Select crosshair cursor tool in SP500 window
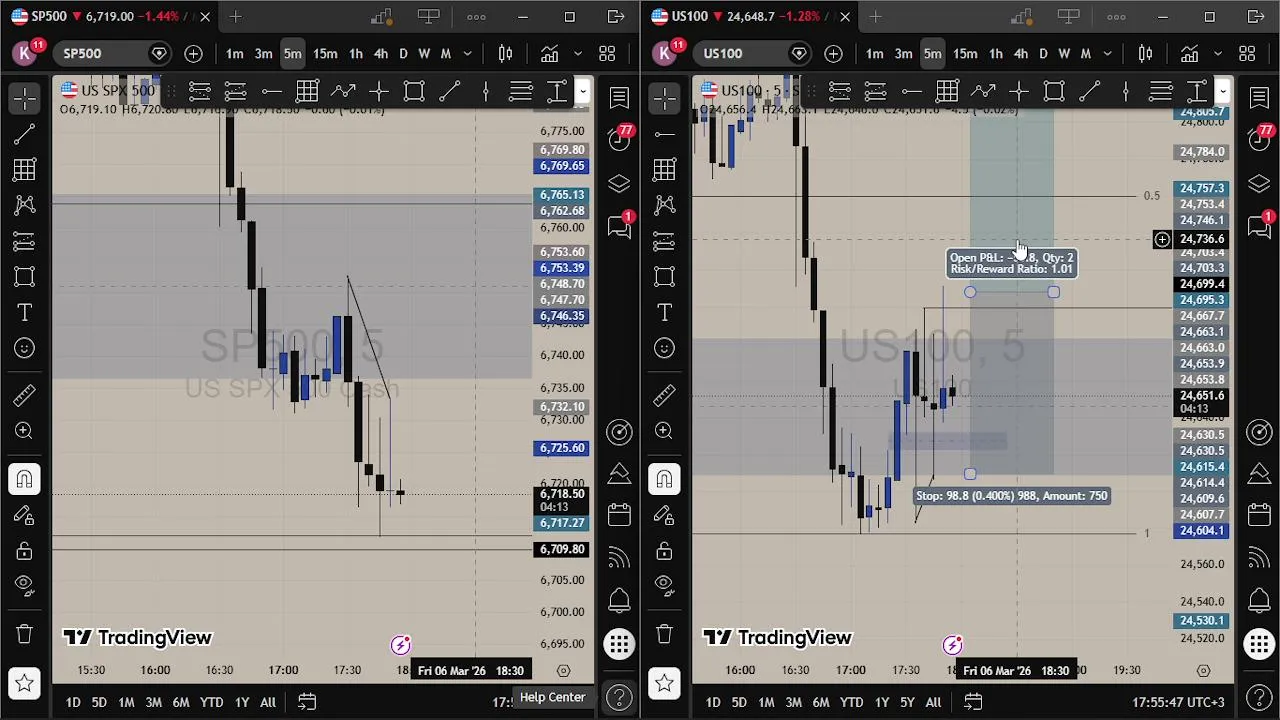 [25, 98]
